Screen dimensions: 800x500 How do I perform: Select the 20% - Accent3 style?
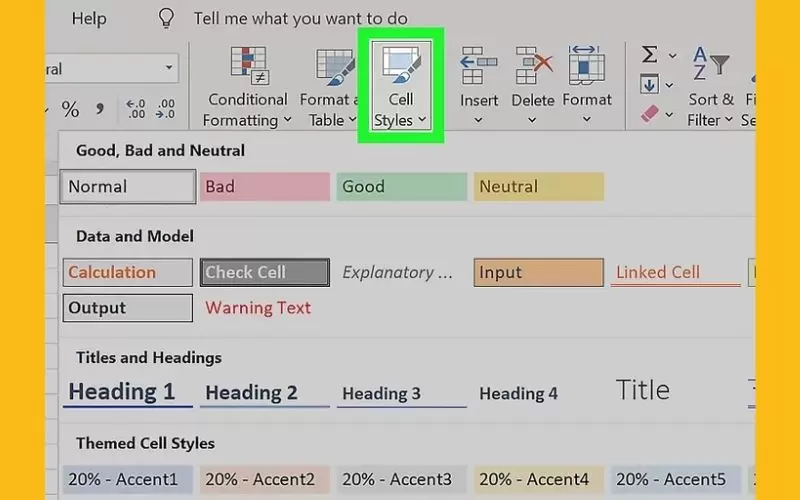402,480
